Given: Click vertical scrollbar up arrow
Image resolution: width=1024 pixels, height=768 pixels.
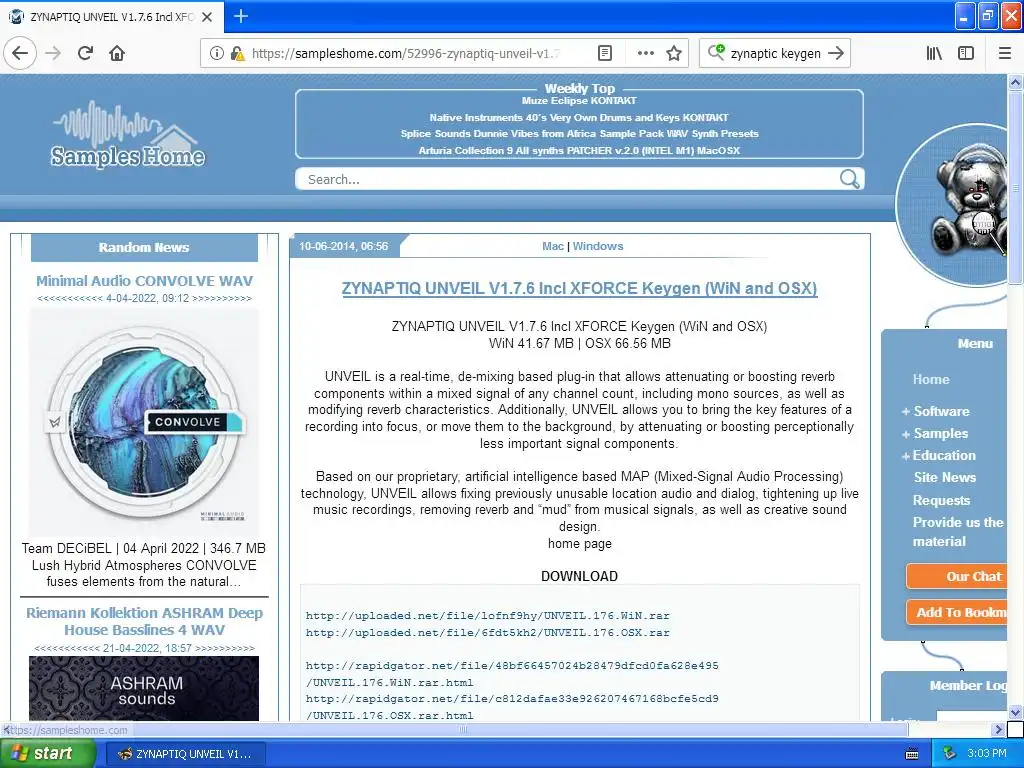Looking at the screenshot, I should pos(1015,82).
